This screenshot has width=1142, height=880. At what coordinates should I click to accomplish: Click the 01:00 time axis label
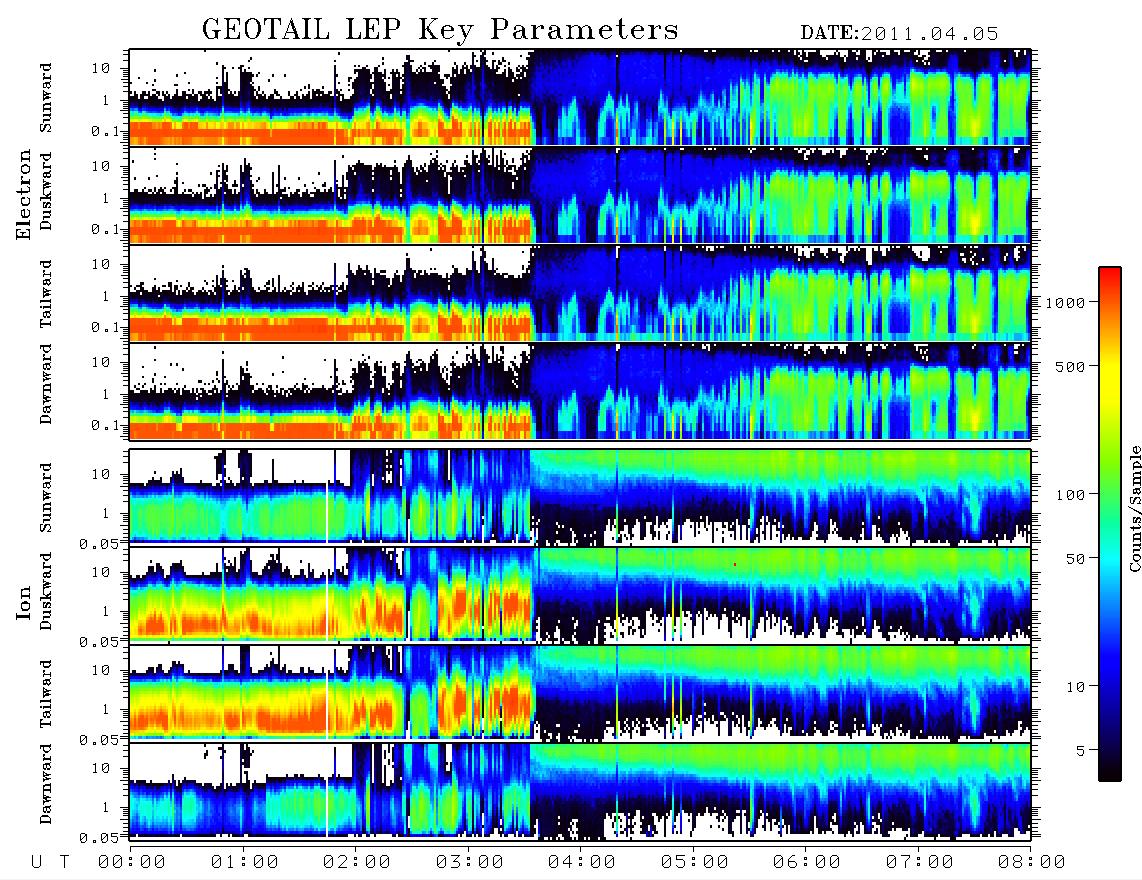tap(245, 862)
